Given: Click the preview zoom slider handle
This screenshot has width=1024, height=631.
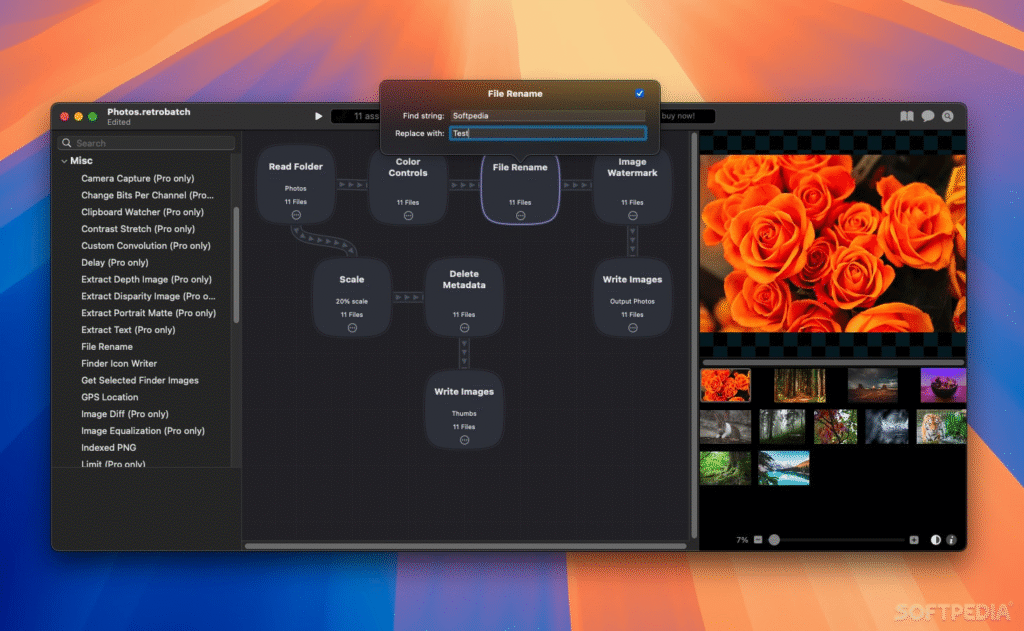Looking at the screenshot, I should click(774, 540).
